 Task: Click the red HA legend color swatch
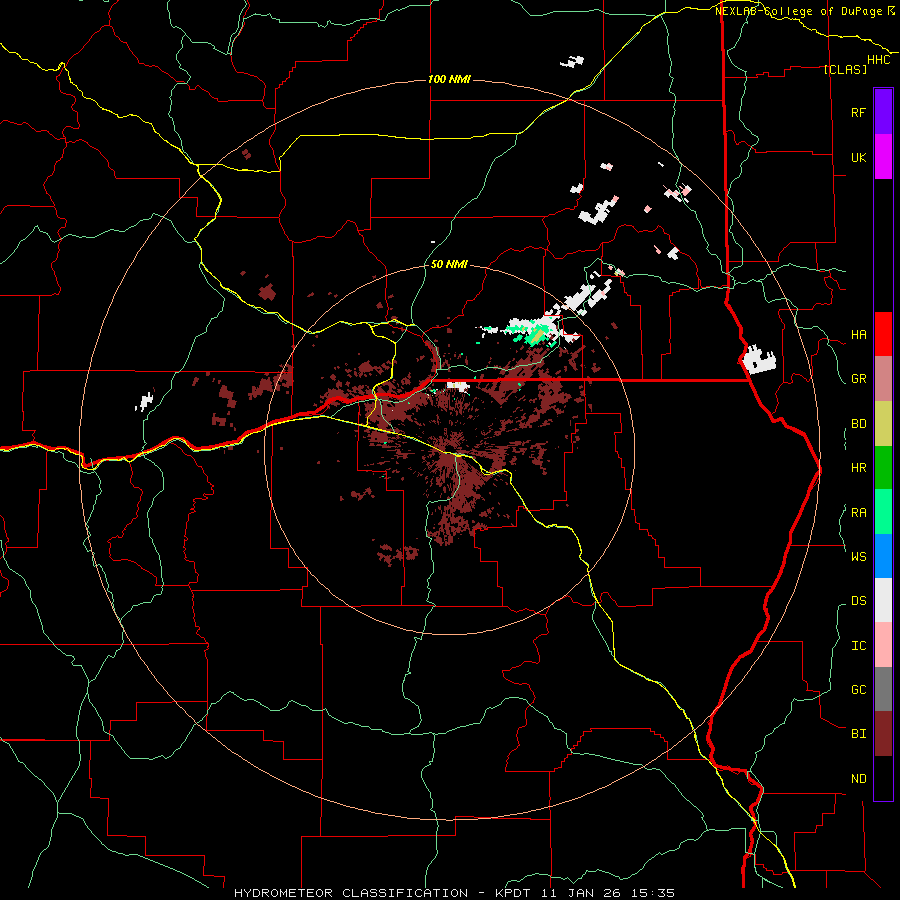[883, 334]
